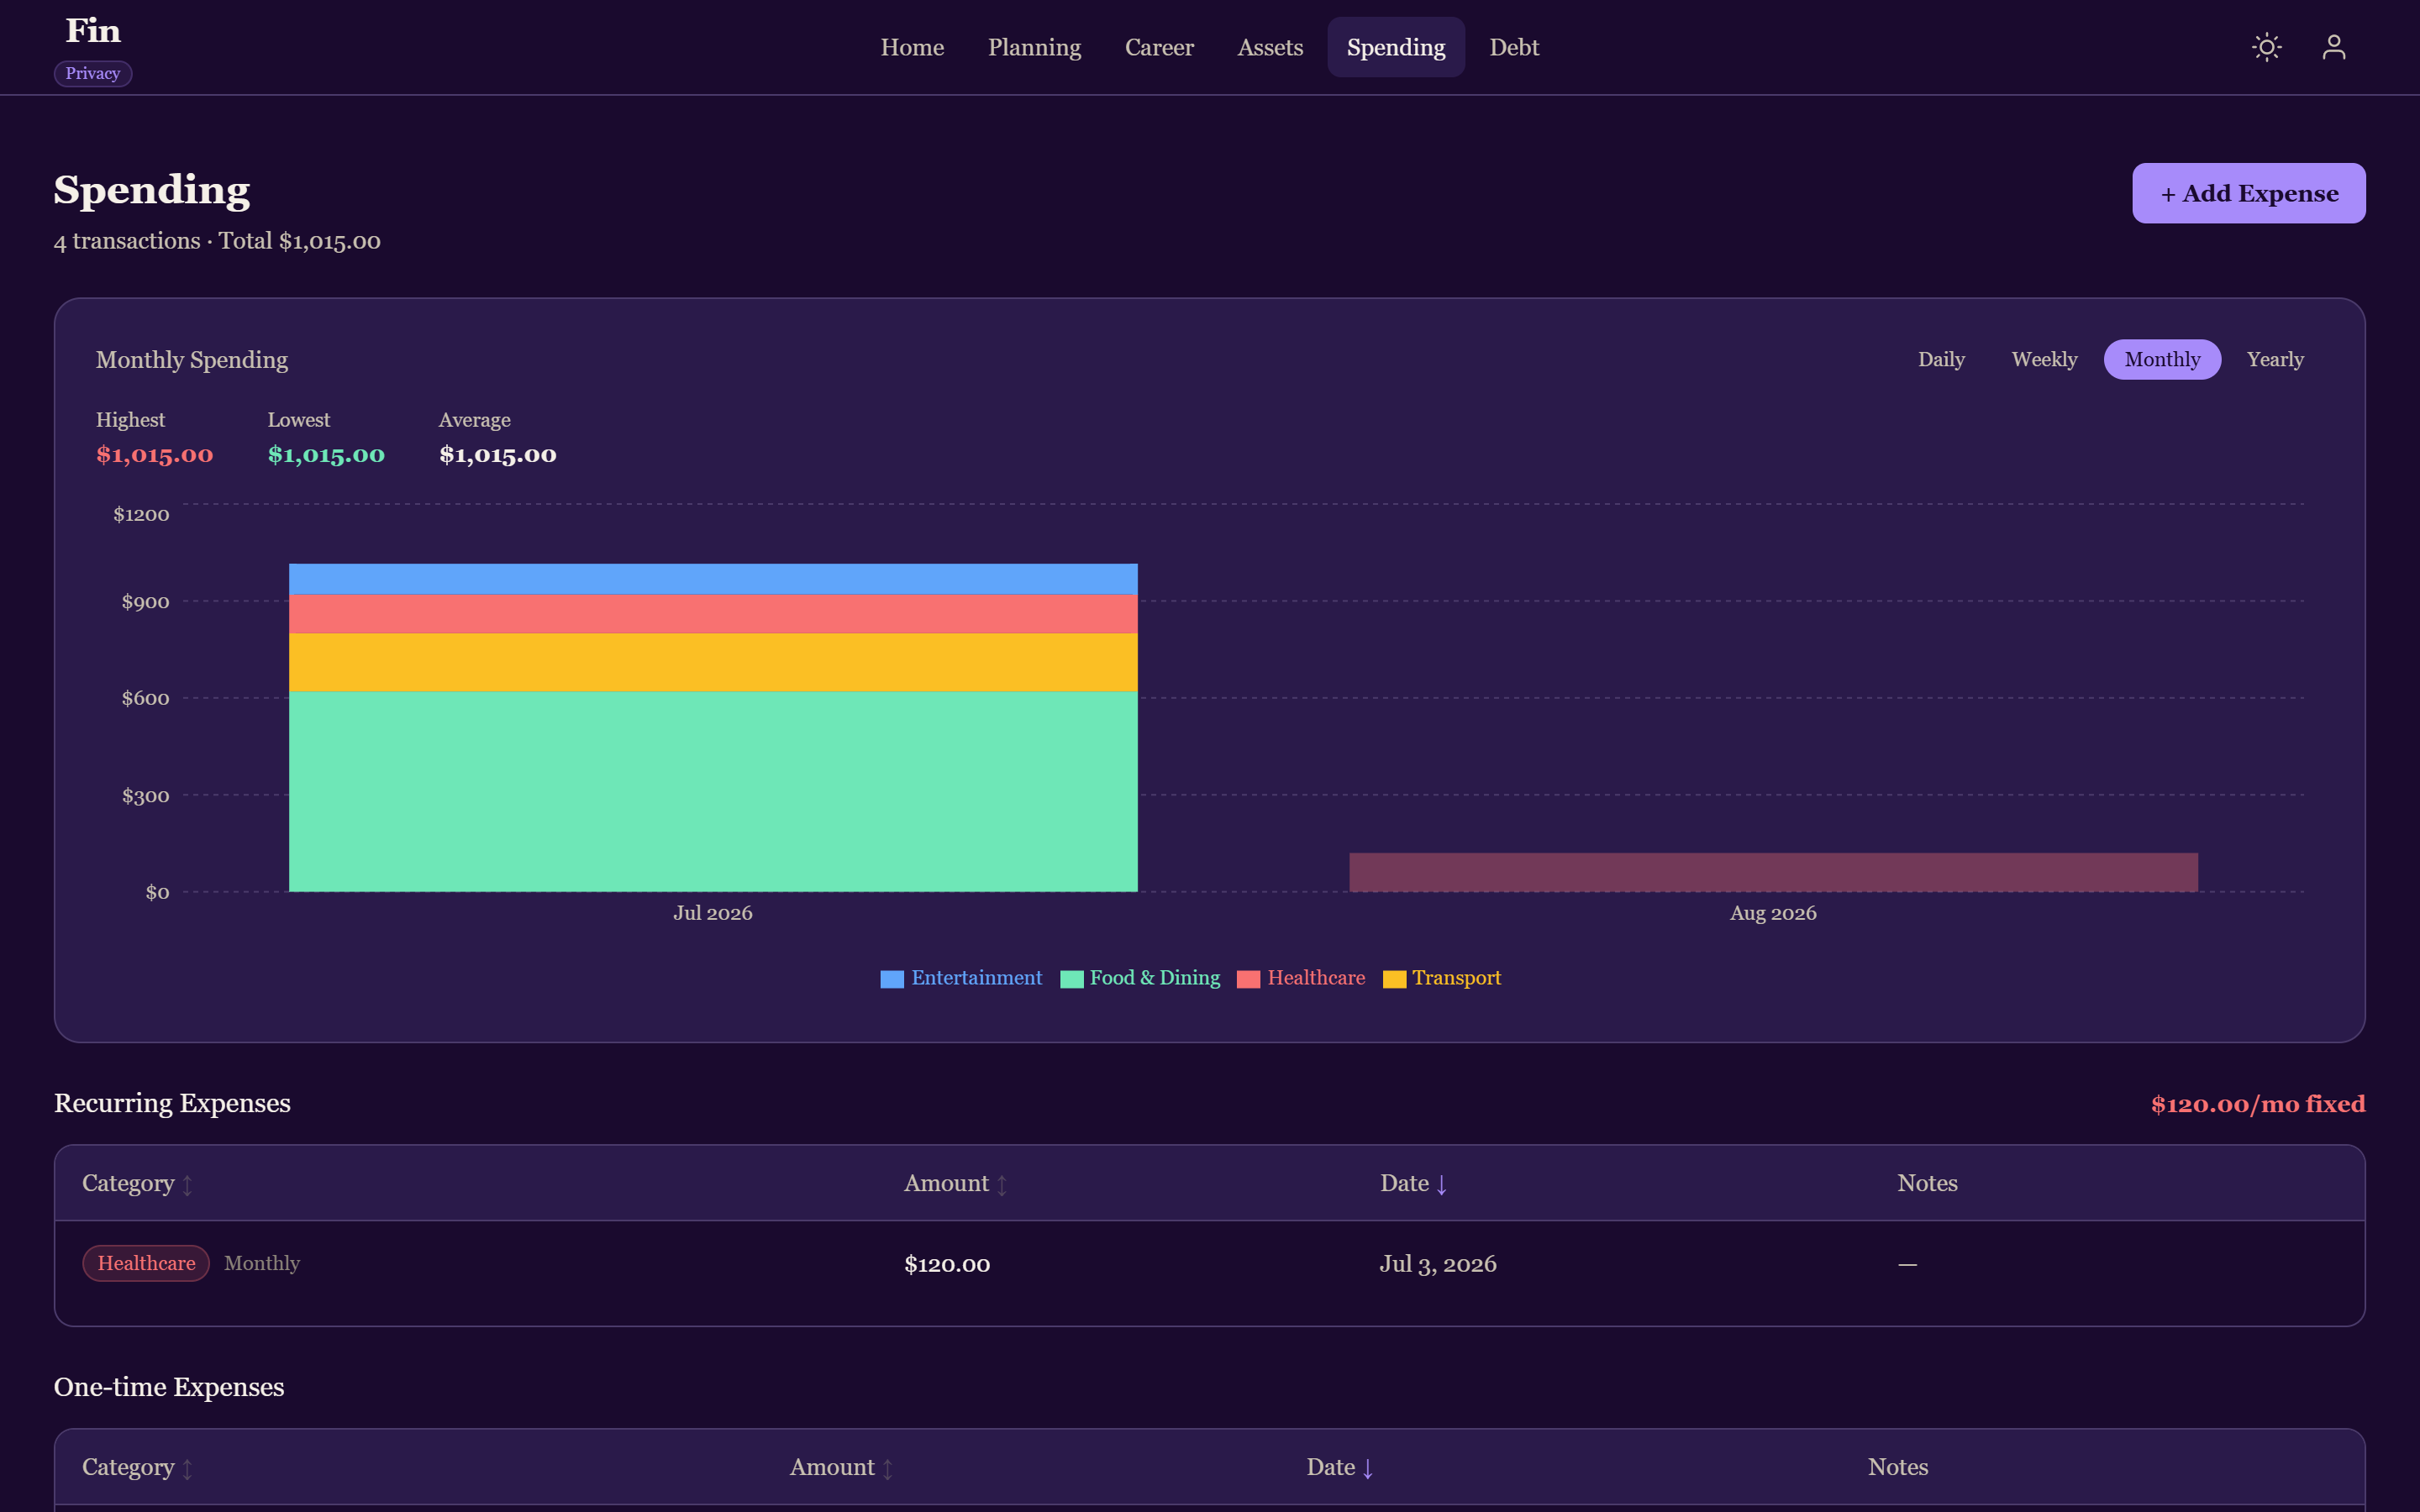Toggle the light theme sun icon
Image resolution: width=2420 pixels, height=1512 pixels.
point(2266,47)
